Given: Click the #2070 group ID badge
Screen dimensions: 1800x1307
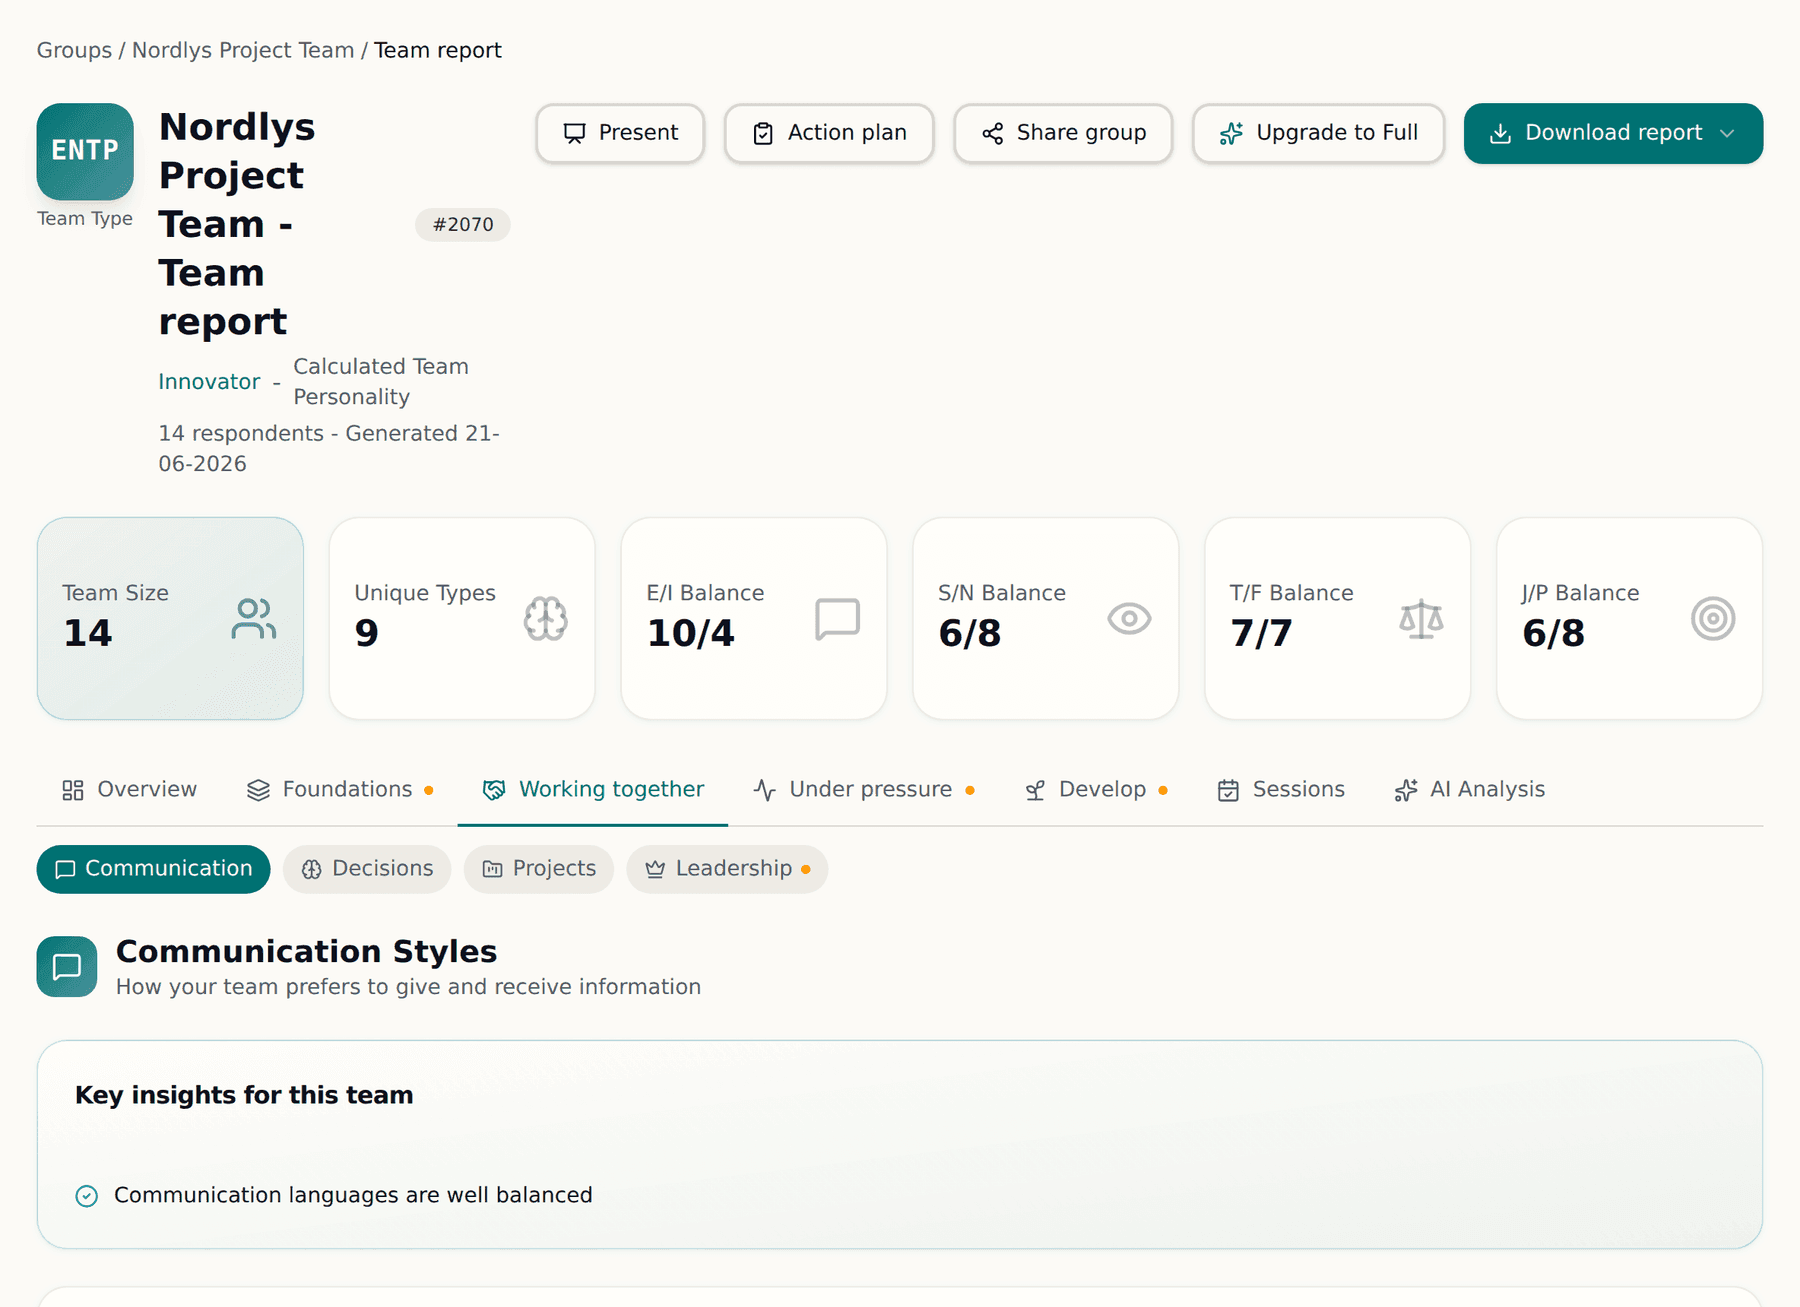Looking at the screenshot, I should point(463,225).
